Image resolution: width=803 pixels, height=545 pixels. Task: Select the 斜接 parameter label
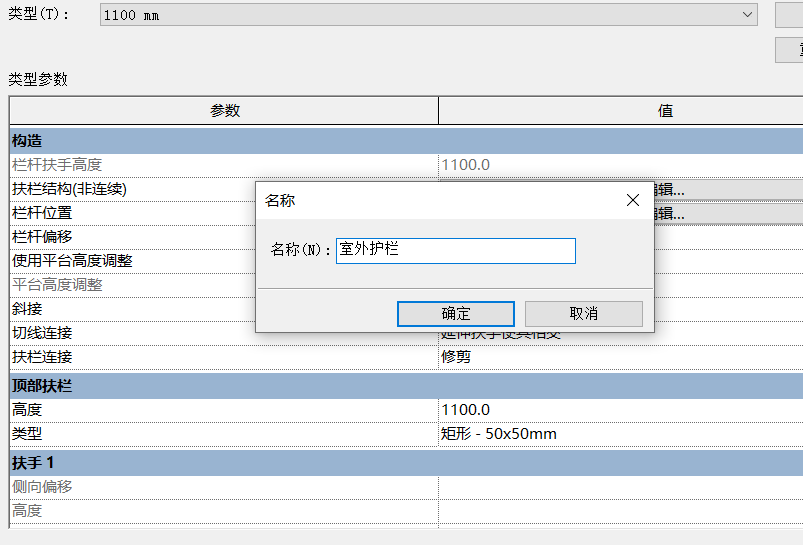(27, 309)
